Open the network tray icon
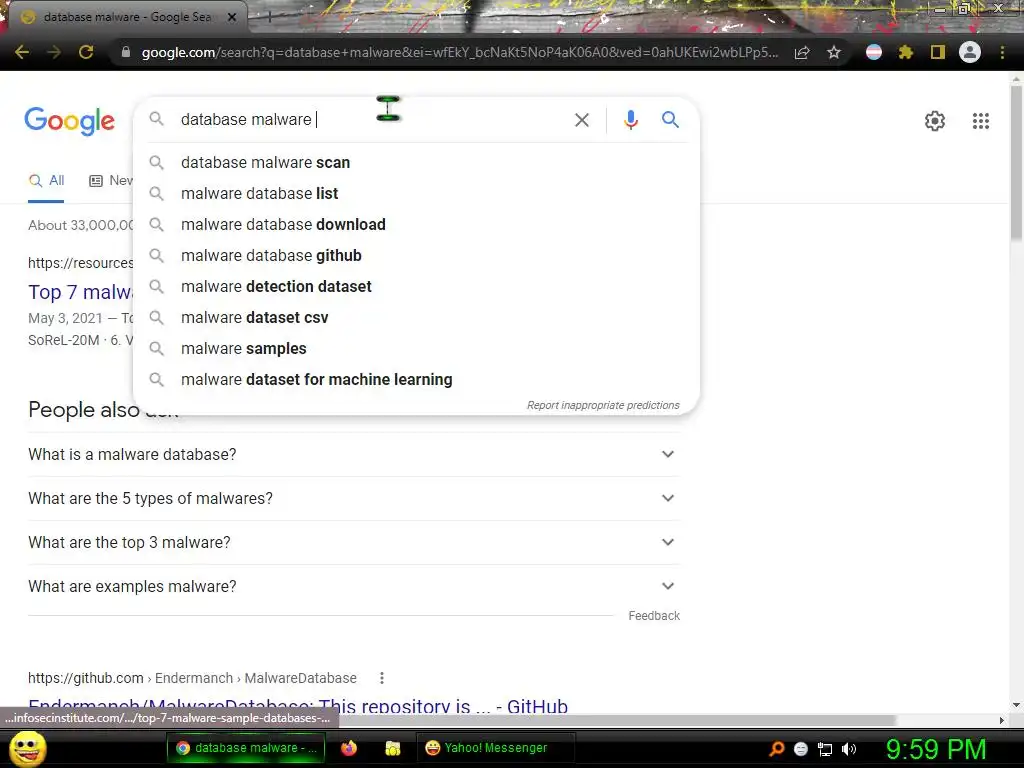 pos(825,749)
